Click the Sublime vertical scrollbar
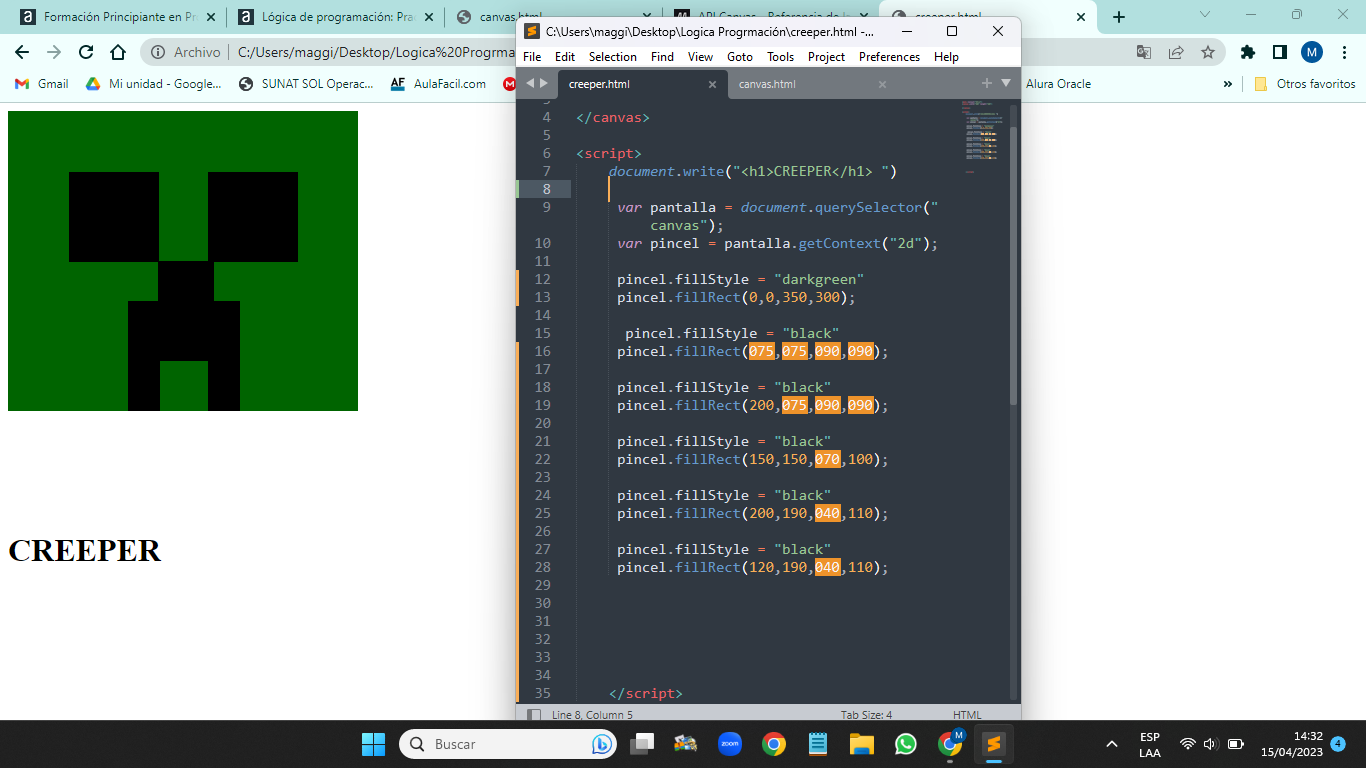The height and width of the screenshot is (768, 1366). pyautogui.click(x=1013, y=266)
